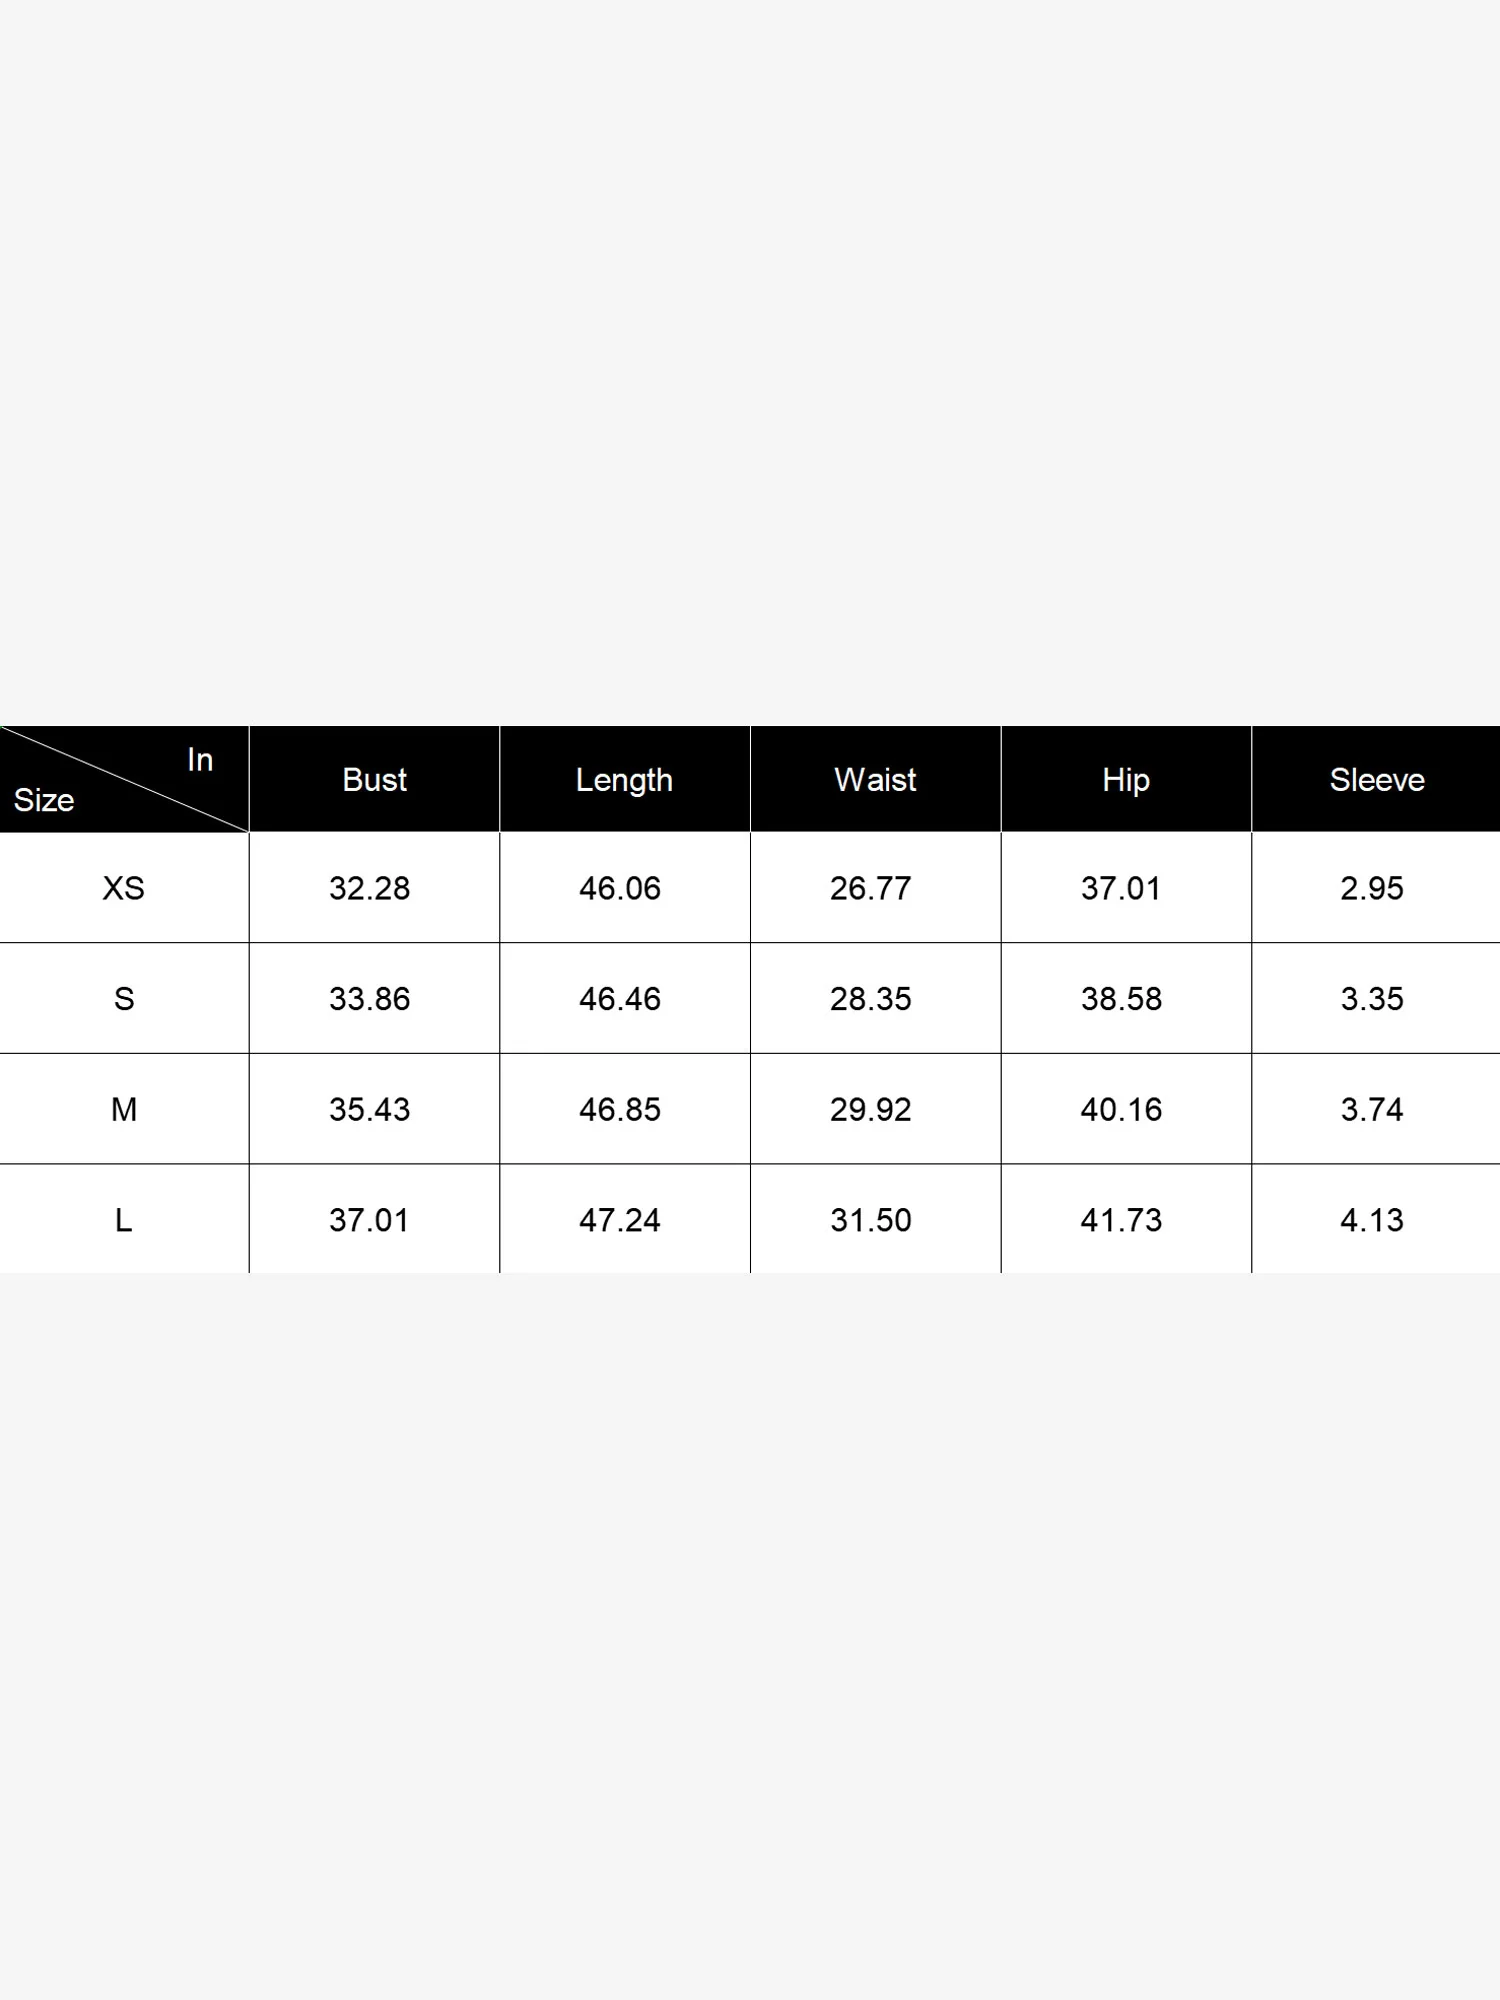1500x2000 pixels.
Task: Click the Waist column header
Action: (875, 780)
